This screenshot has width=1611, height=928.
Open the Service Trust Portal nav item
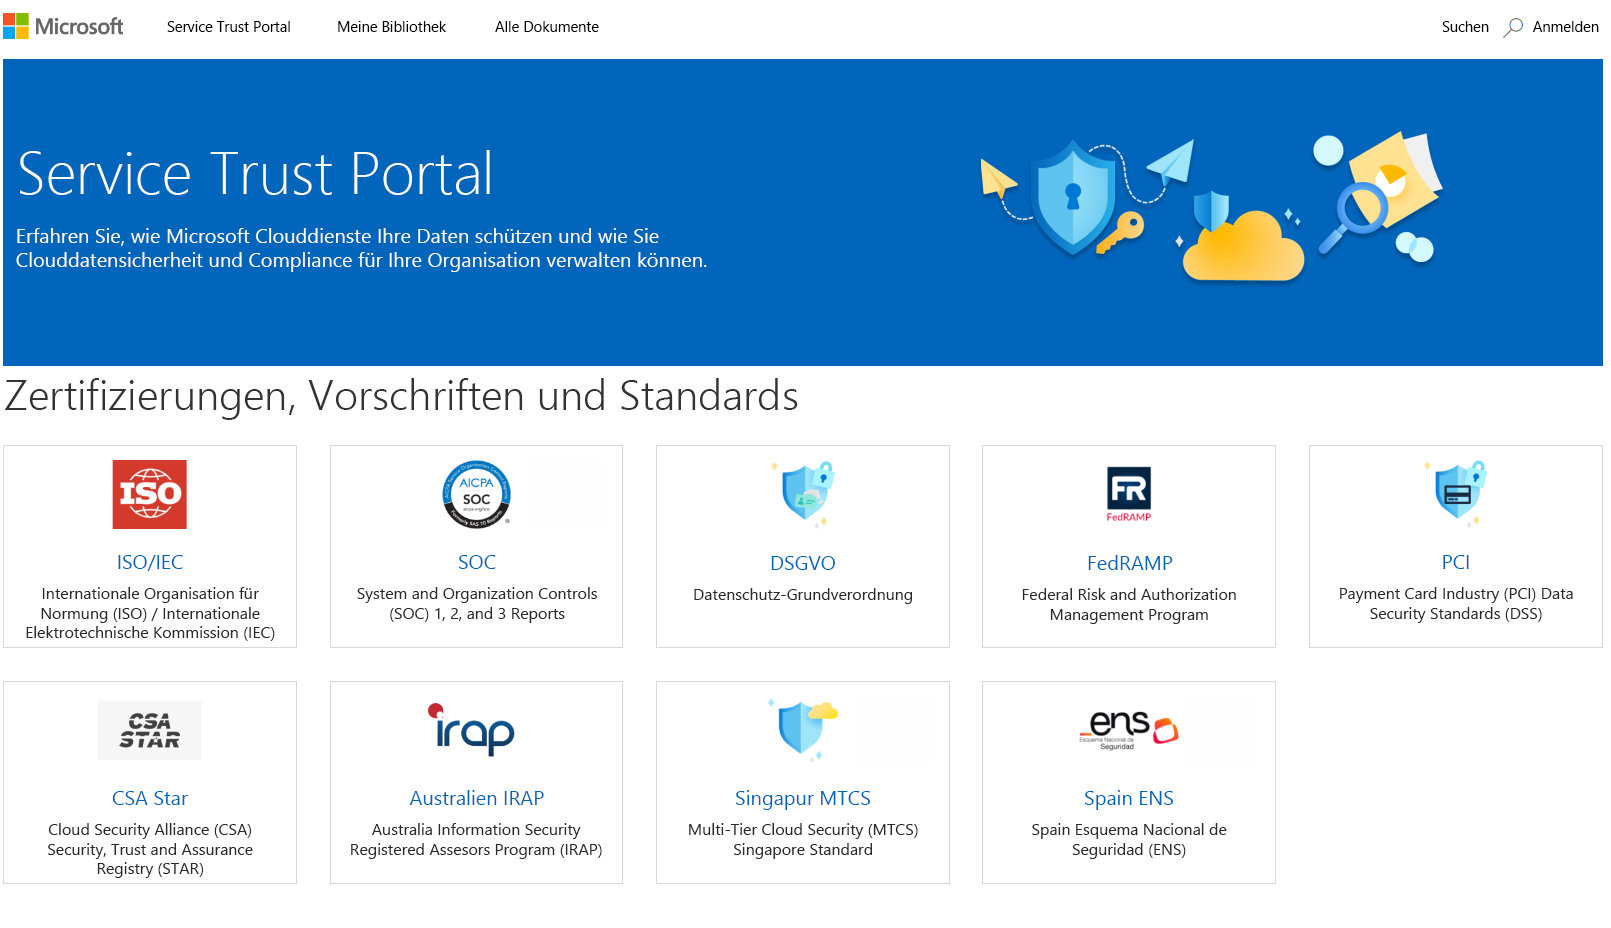[x=229, y=27]
